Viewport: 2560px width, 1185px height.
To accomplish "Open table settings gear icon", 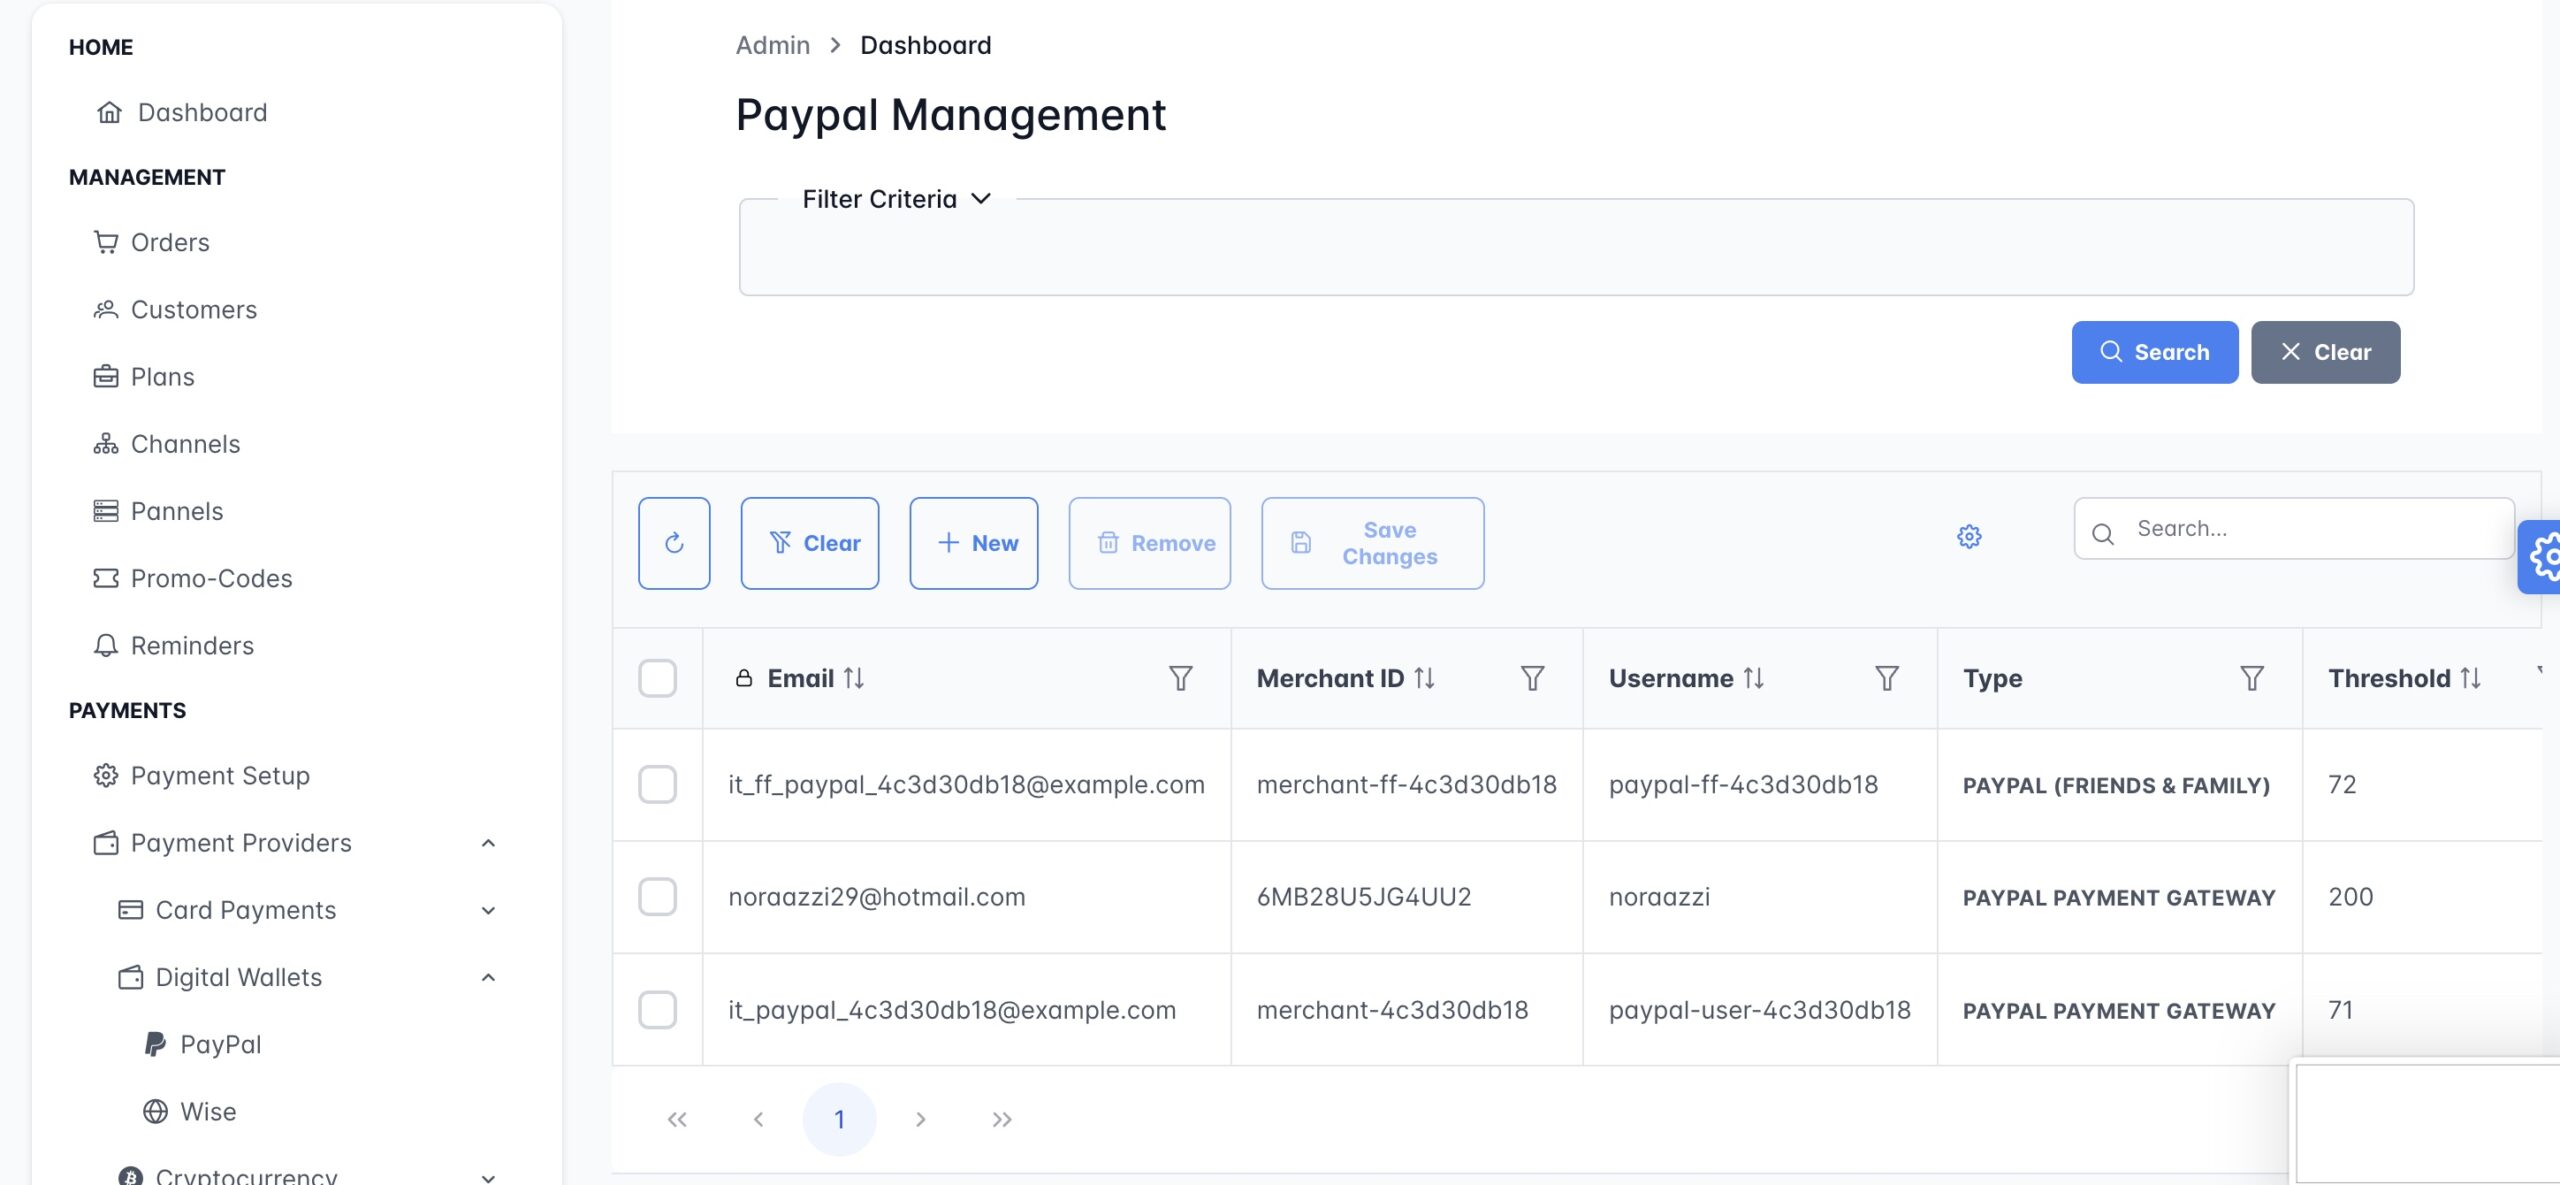I will click(x=1969, y=537).
